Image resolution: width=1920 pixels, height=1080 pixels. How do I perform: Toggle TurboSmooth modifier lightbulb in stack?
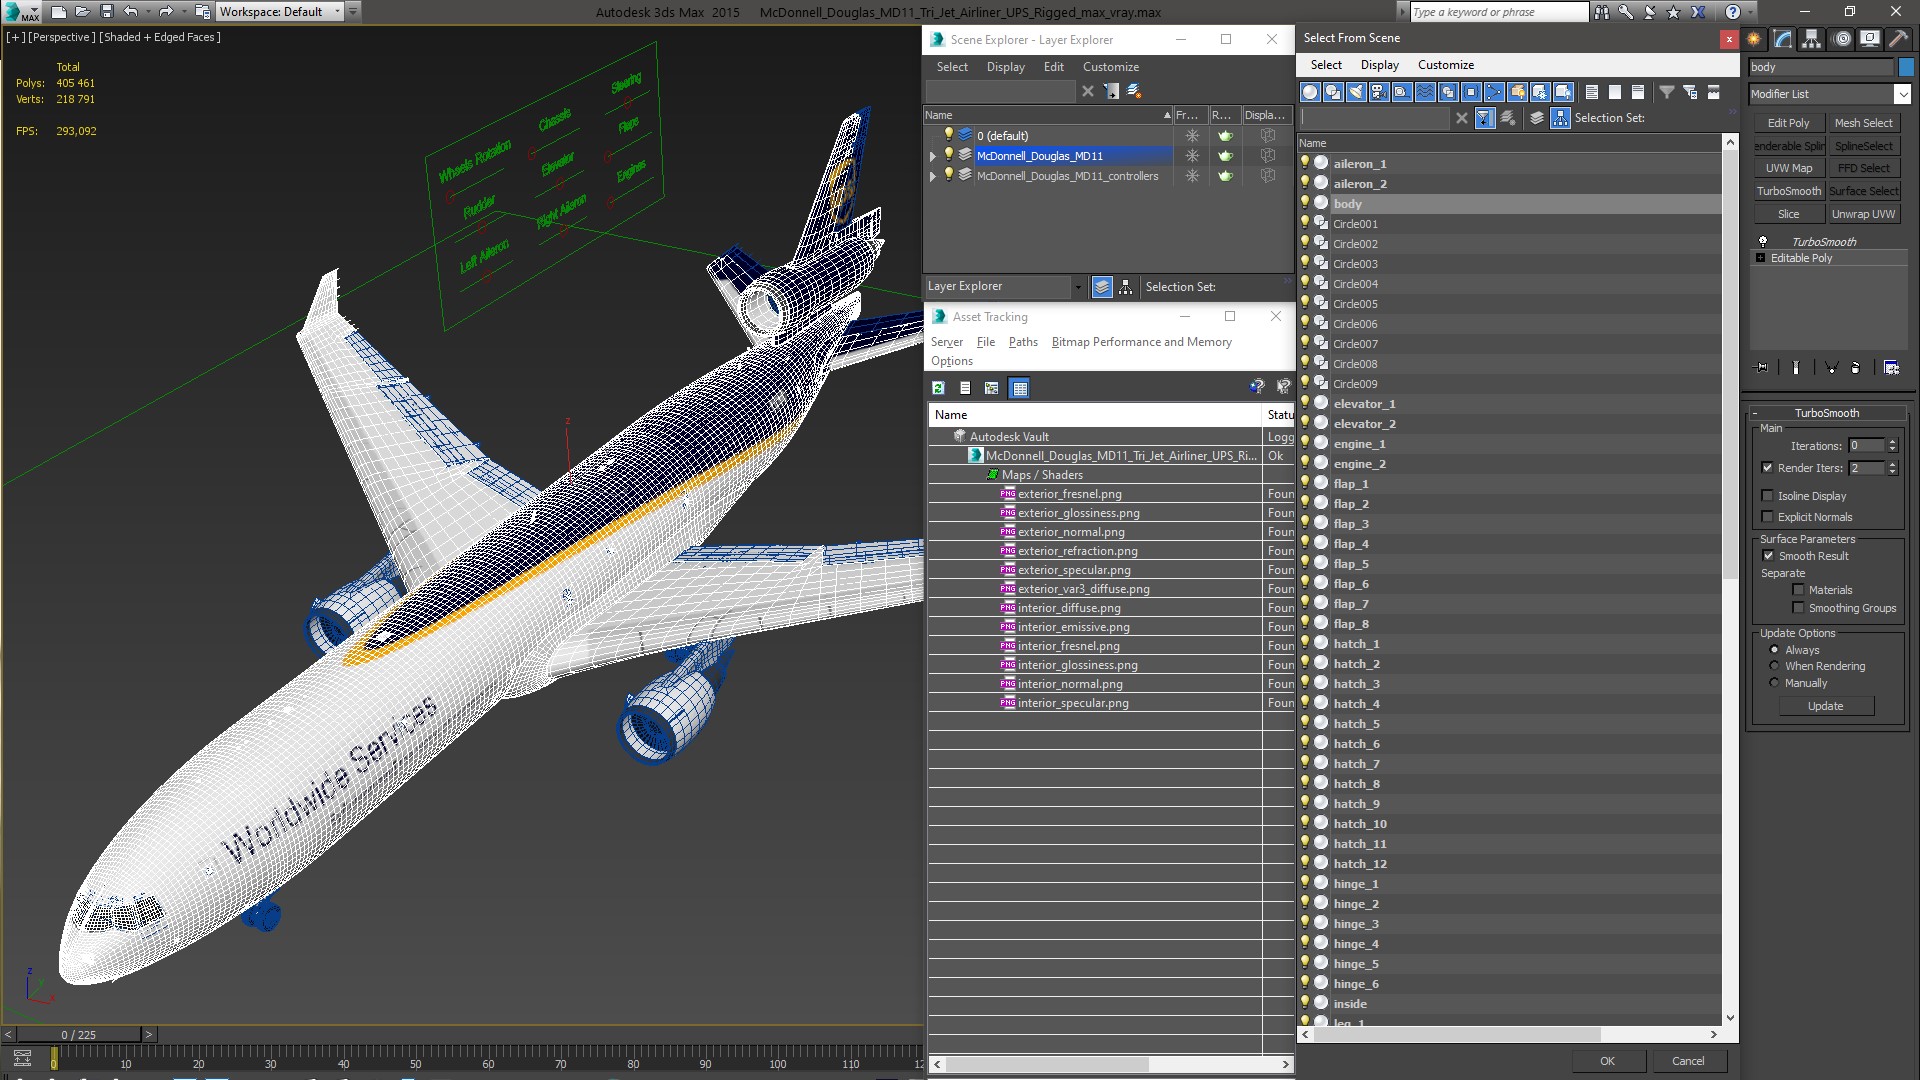pos(1763,242)
